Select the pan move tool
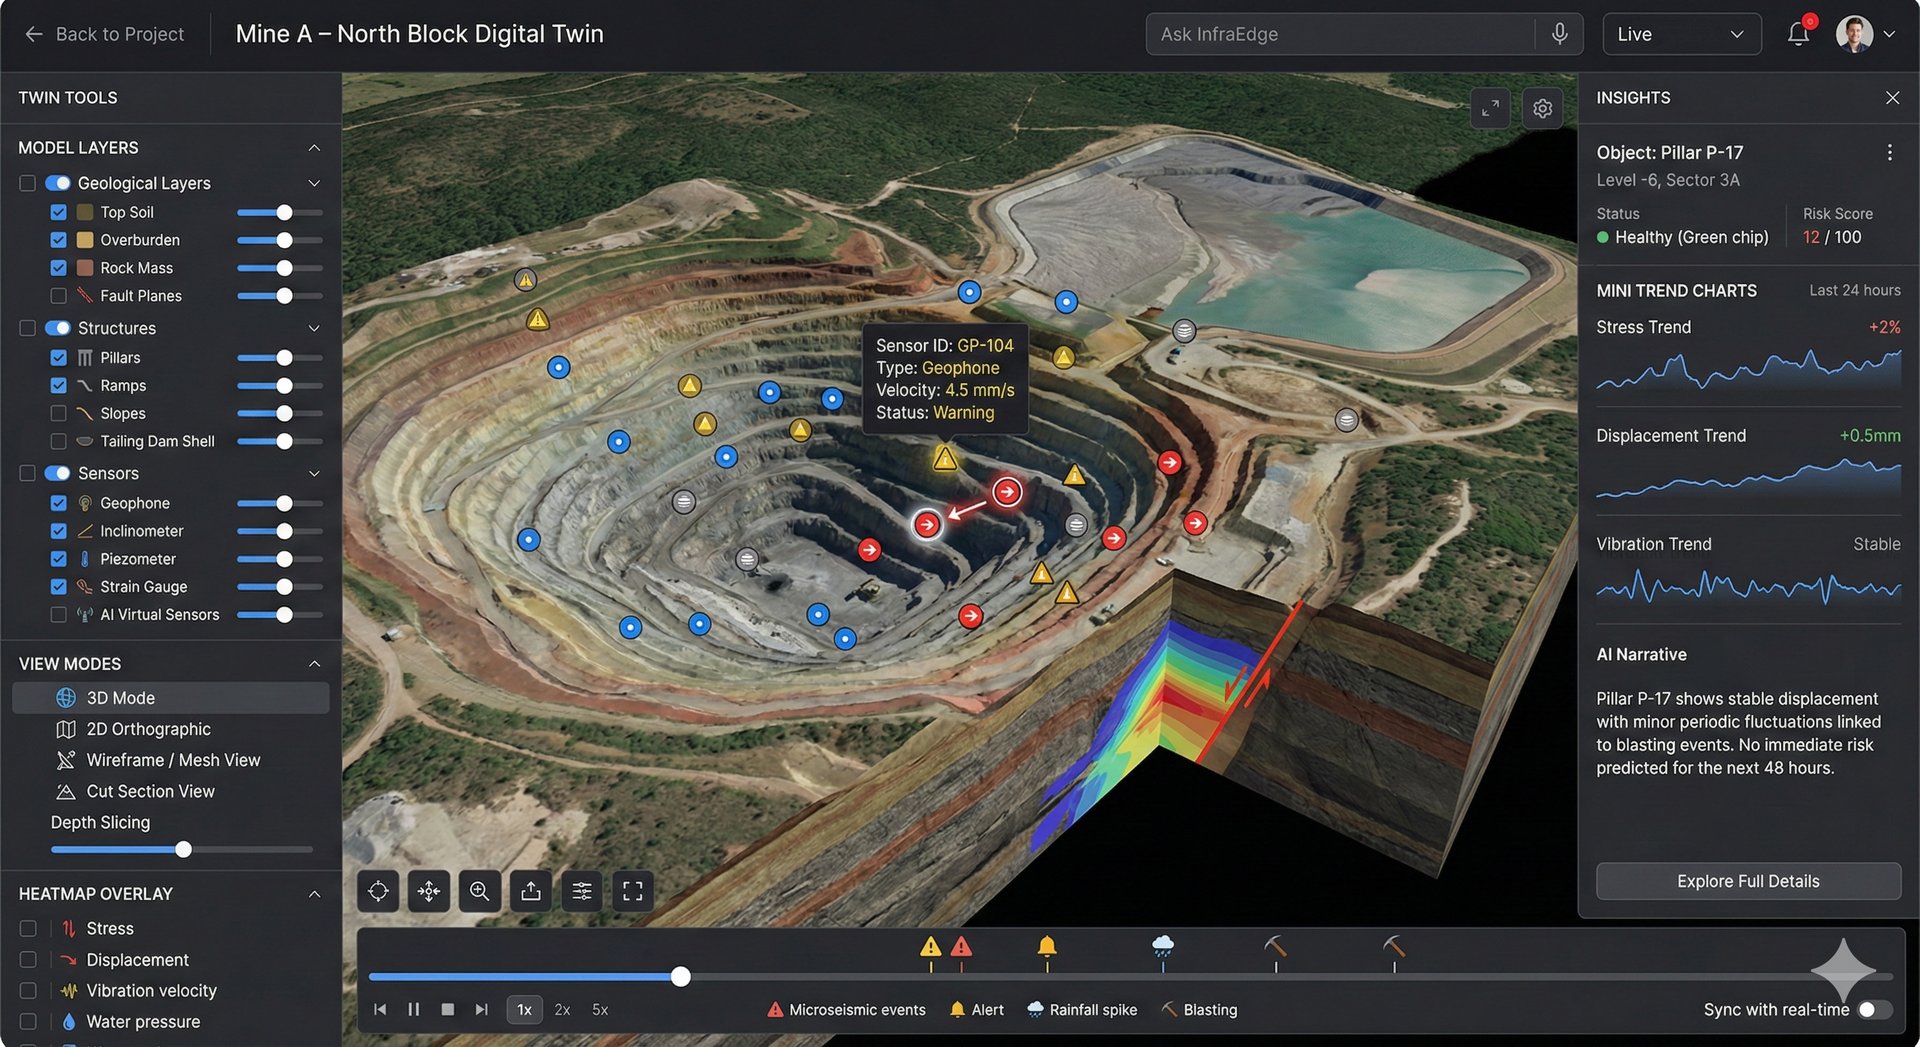The image size is (1920, 1047). tap(429, 891)
